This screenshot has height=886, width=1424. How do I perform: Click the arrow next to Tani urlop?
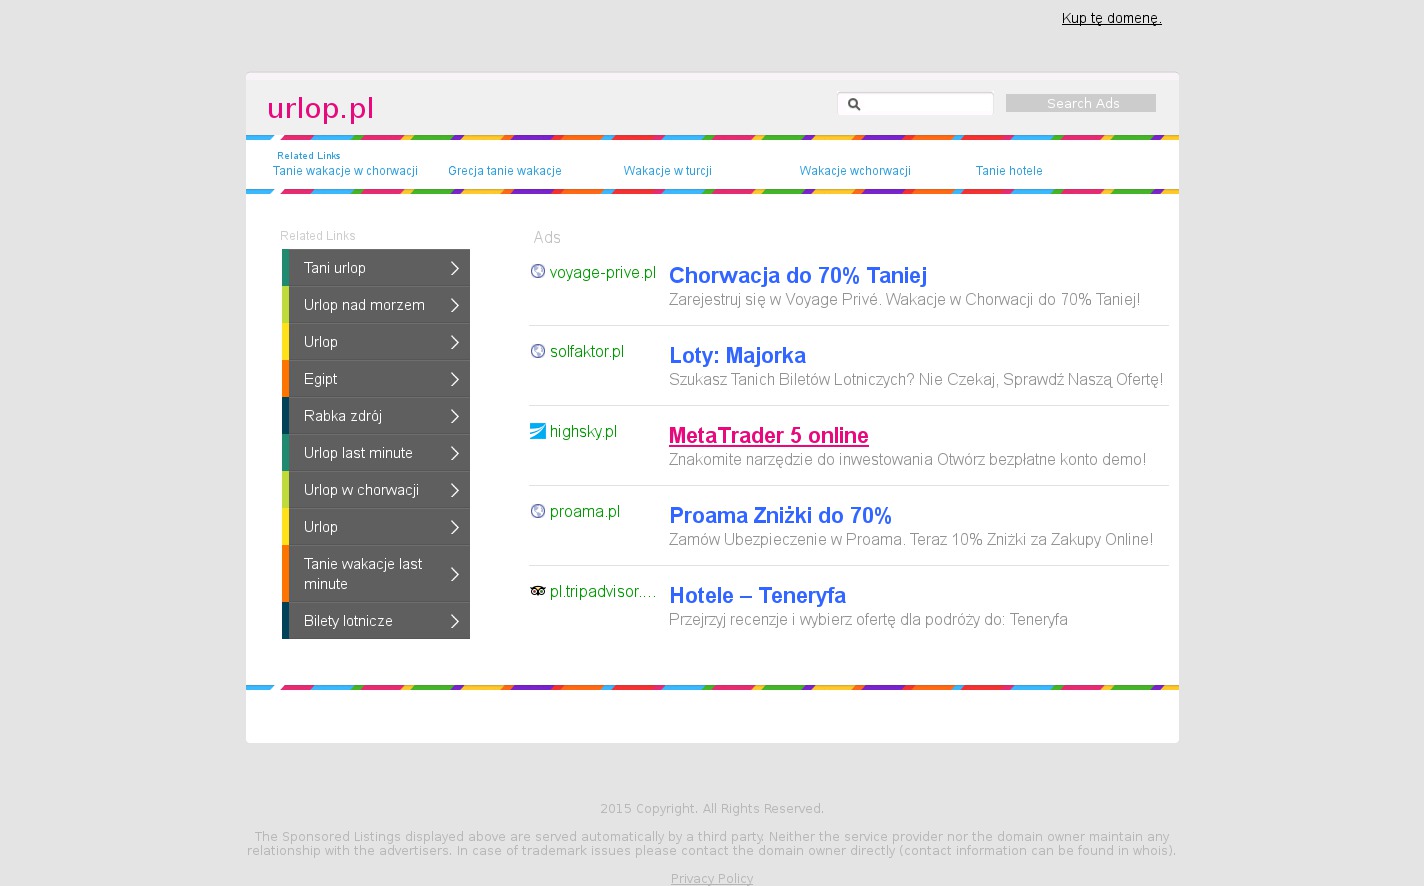coord(454,268)
